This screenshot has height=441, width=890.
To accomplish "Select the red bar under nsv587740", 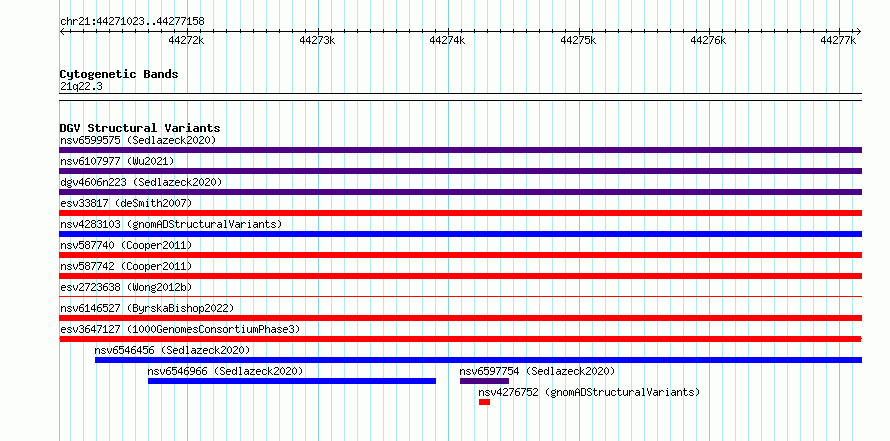I will 460,255.
